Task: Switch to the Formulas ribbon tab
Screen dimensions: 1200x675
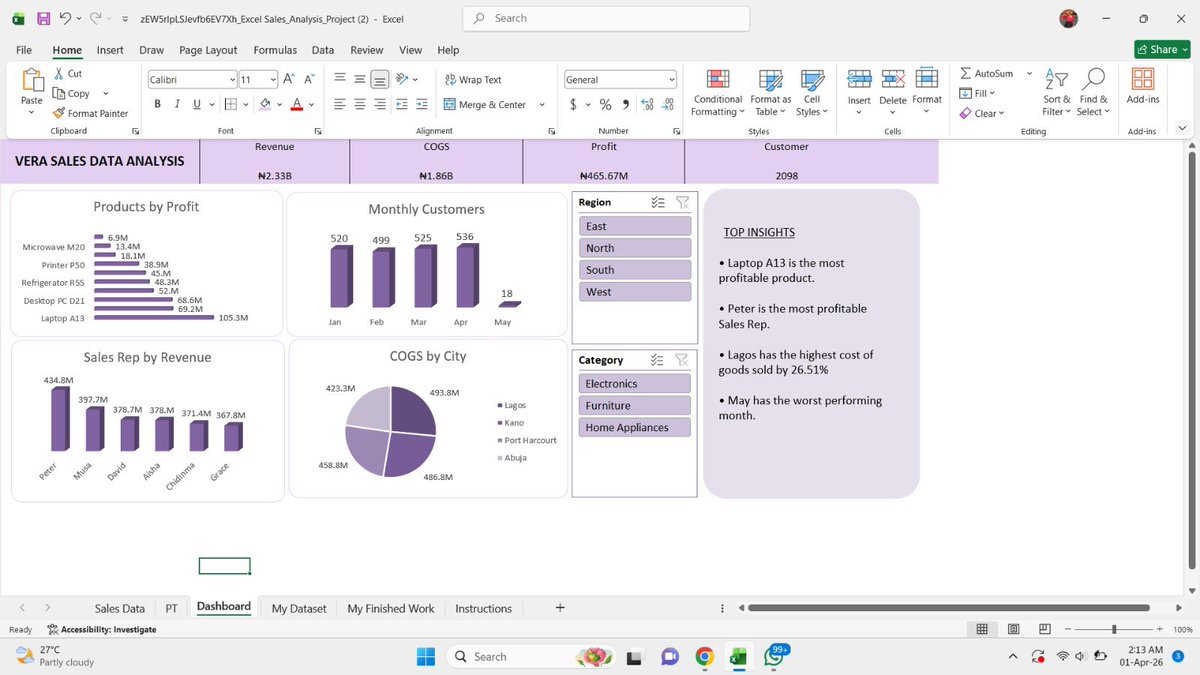Action: (275, 50)
